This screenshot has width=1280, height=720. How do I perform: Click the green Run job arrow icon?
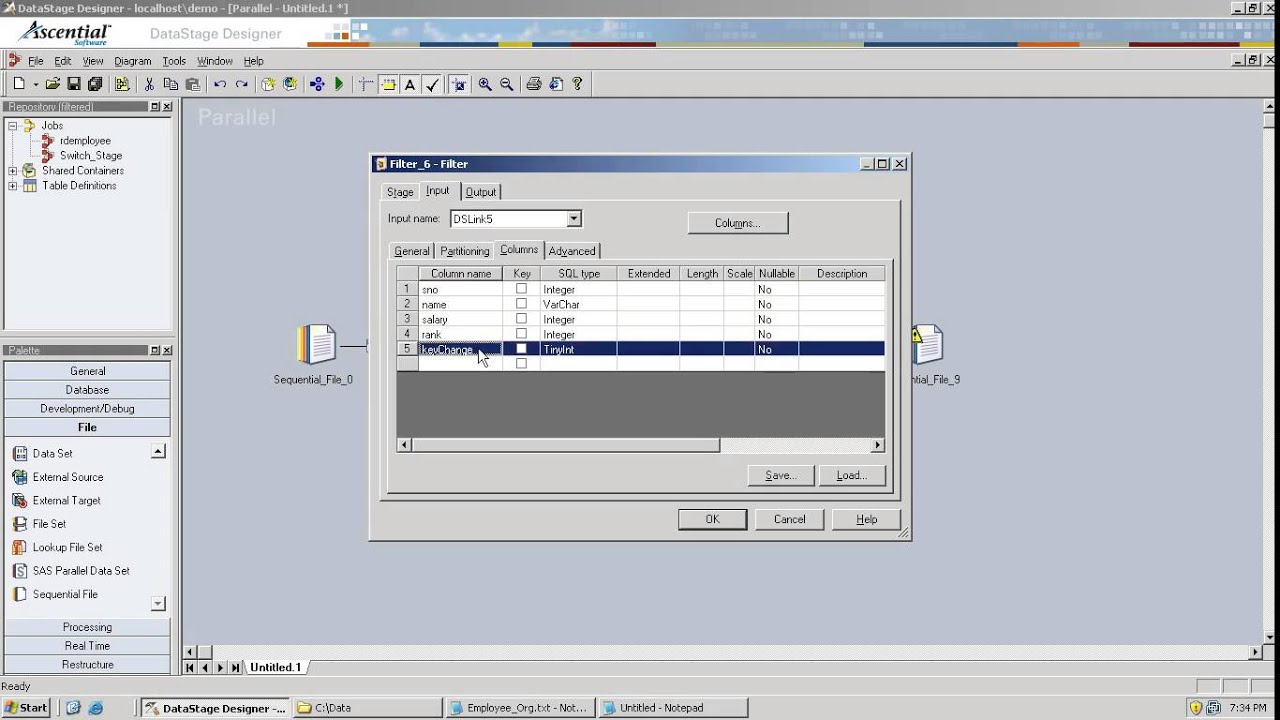(339, 85)
